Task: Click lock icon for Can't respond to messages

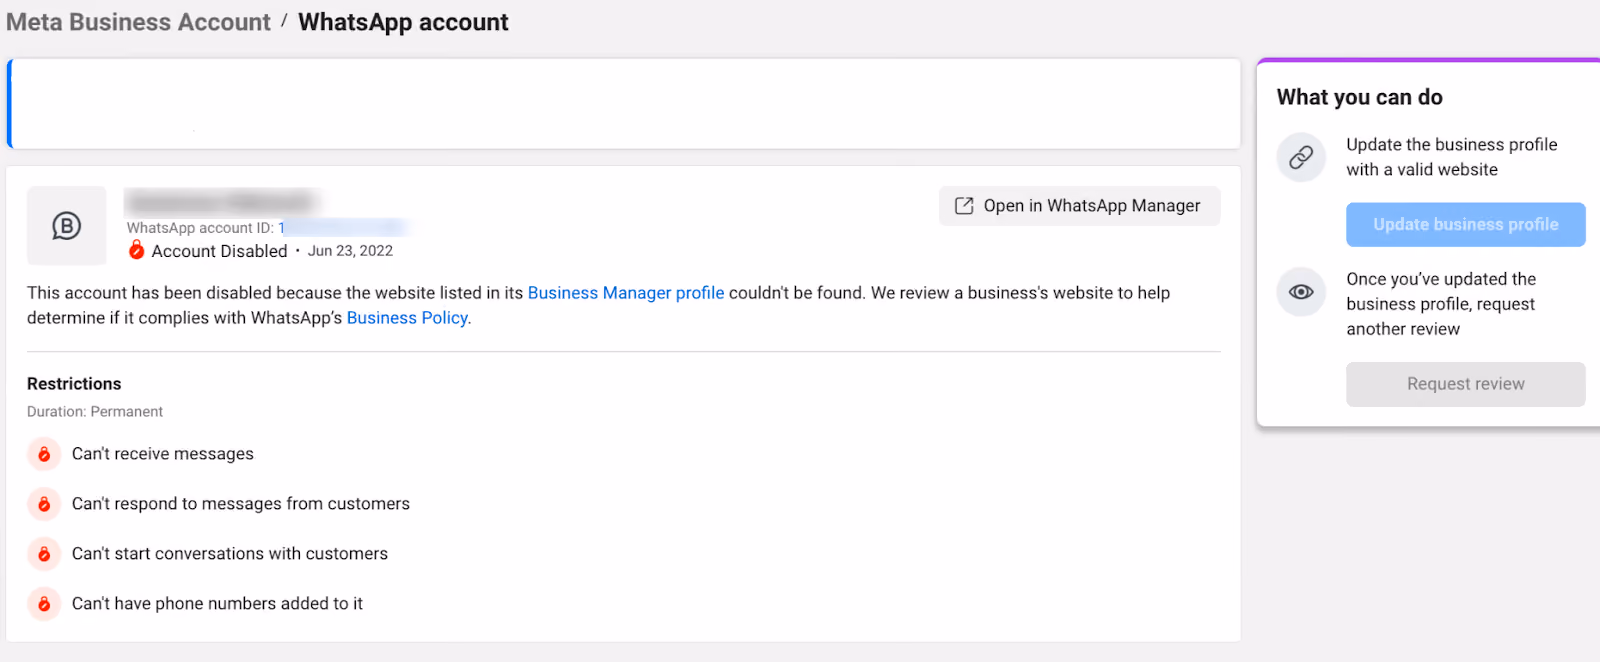Action: tap(44, 504)
